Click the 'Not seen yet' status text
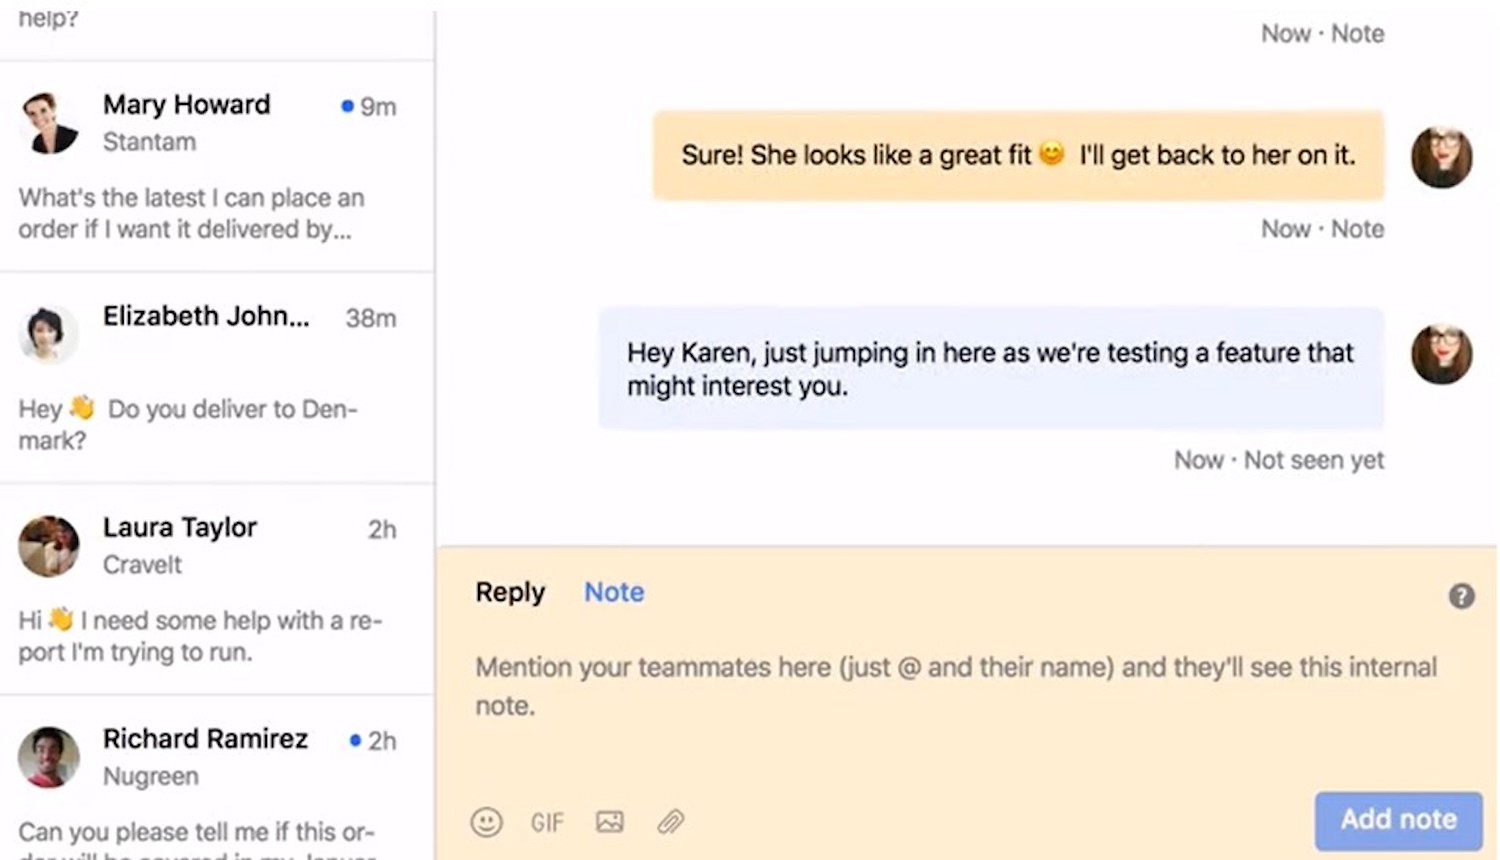The image size is (1500, 860). [1313, 460]
